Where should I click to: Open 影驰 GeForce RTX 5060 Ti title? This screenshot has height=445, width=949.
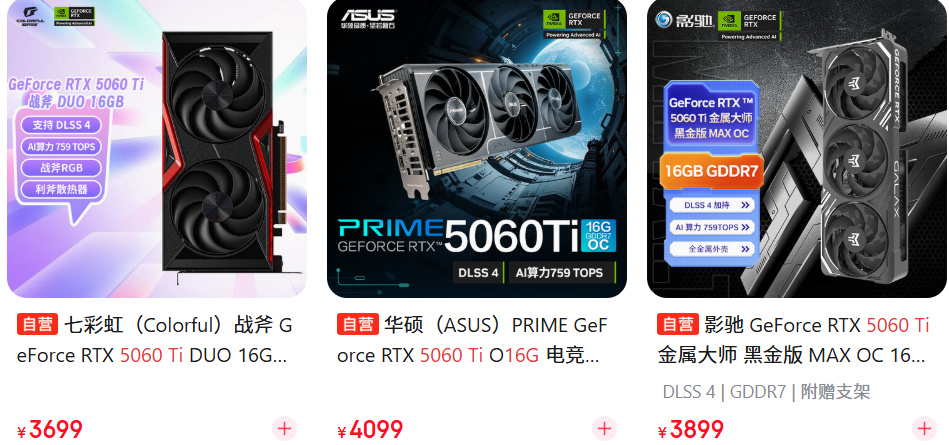[x=793, y=340]
